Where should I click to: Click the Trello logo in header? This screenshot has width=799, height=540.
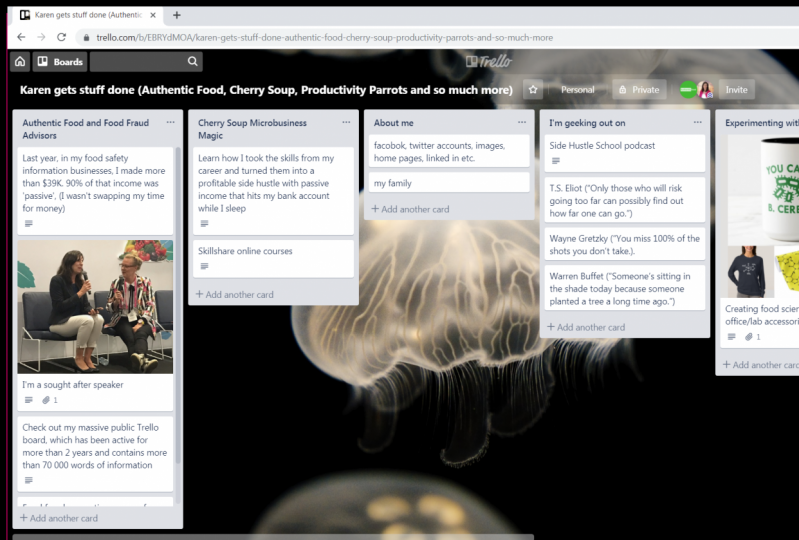click(489, 62)
